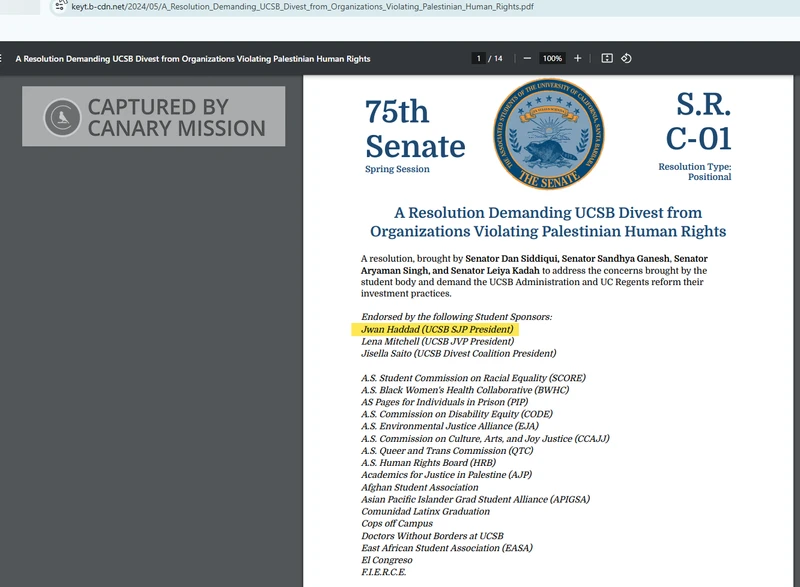Click the "Culture, Arts, and Joy Justice (CCAJJ)" line
The image size is (800, 587).
485,439
